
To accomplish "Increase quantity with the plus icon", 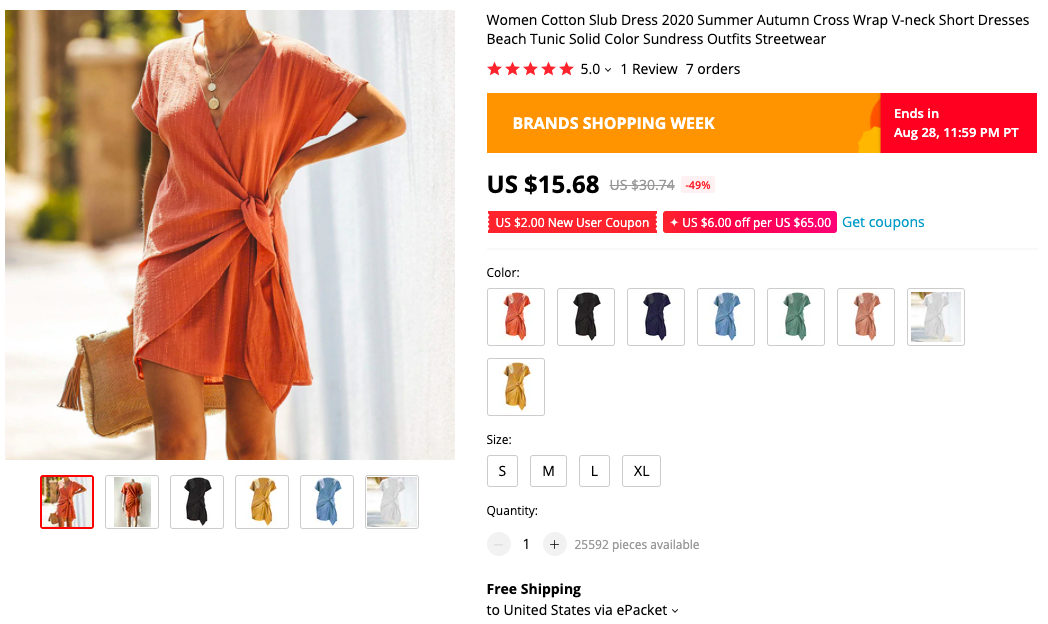I will pyautogui.click(x=554, y=544).
